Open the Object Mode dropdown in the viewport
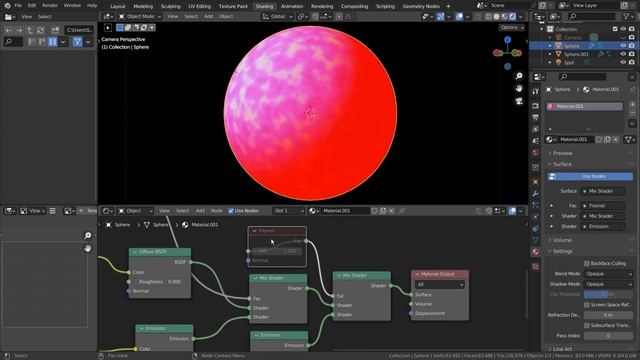Screen dimensions: 640x360 coord(140,17)
